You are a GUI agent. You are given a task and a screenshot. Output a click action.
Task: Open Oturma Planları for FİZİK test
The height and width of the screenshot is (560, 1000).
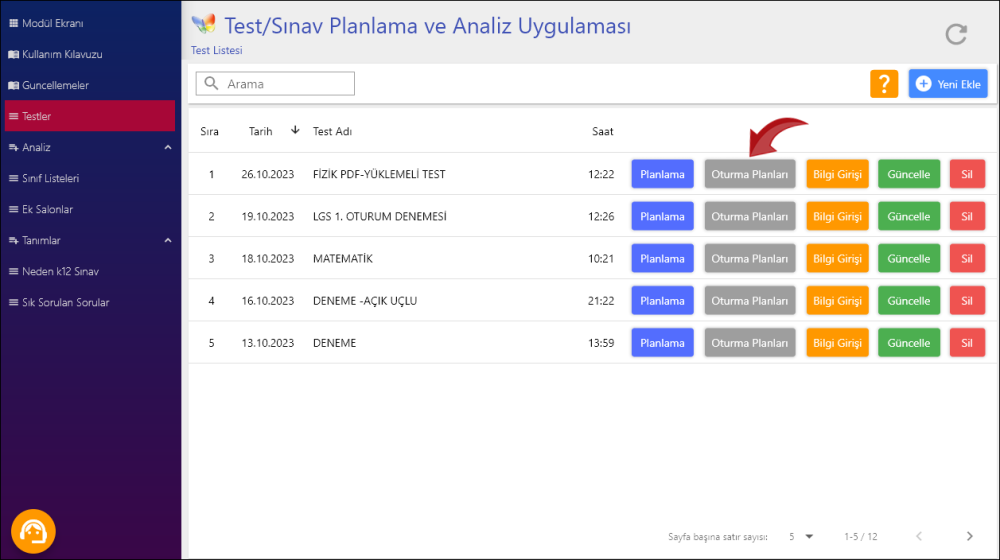[750, 174]
